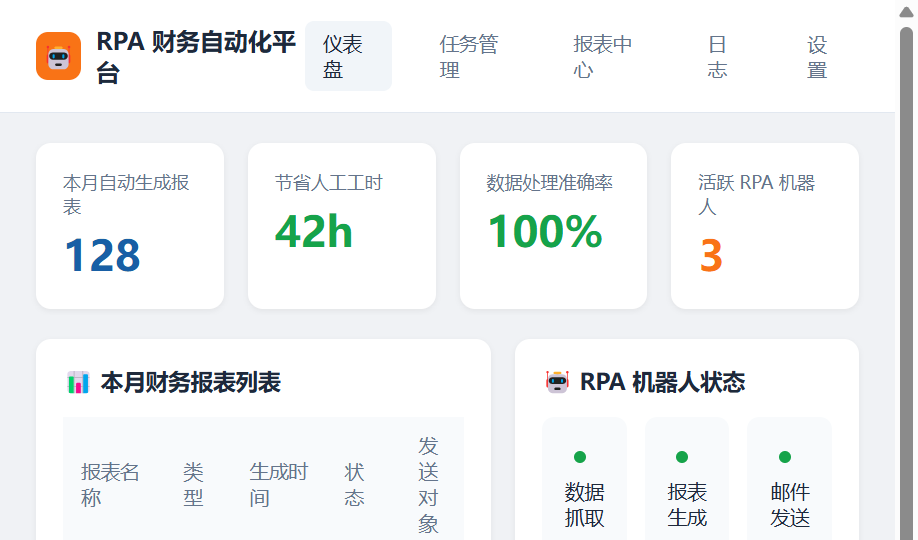The width and height of the screenshot is (918, 540).
Task: Click the orange 3 robots value
Action: (x=711, y=255)
